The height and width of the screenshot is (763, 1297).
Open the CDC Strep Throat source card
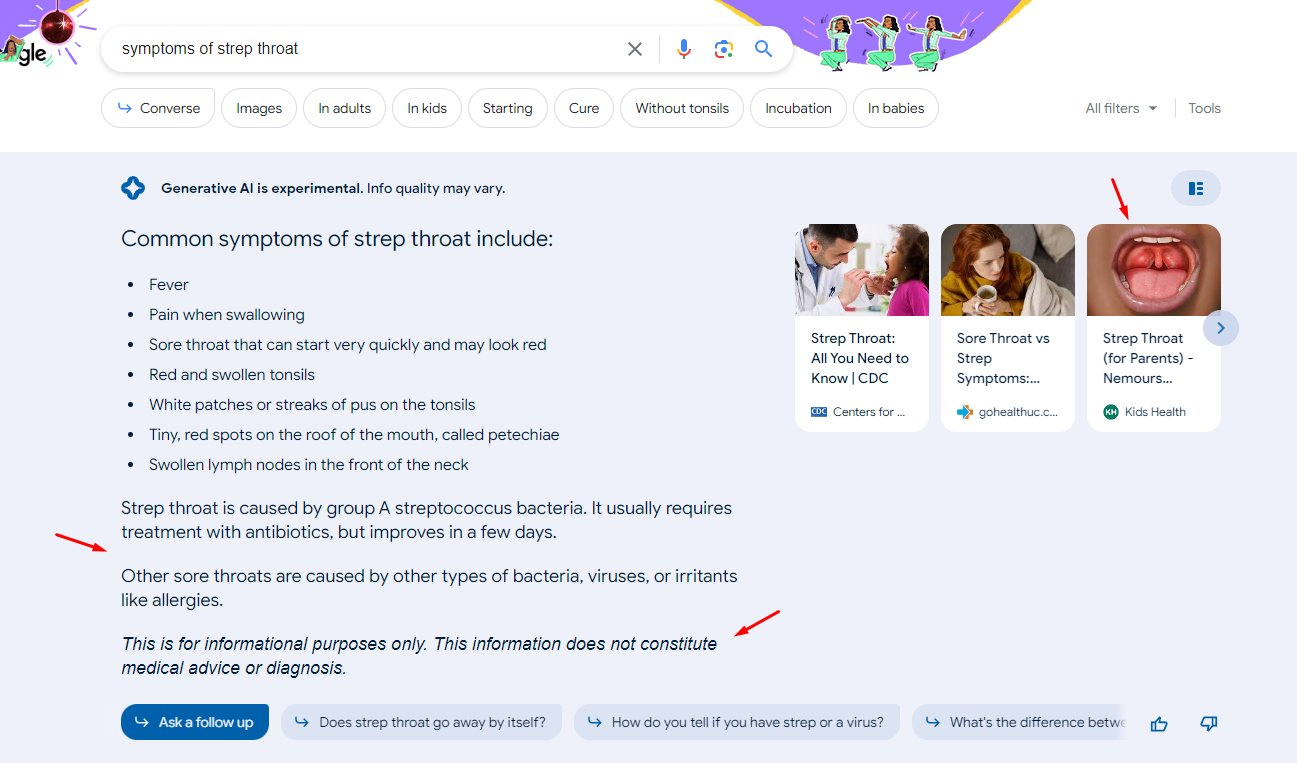861,358
